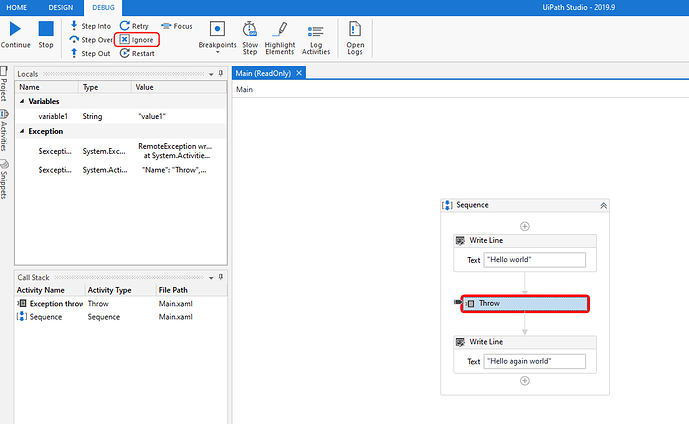Image resolution: width=689 pixels, height=424 pixels.
Task: Click Step Over
Action: click(91, 40)
